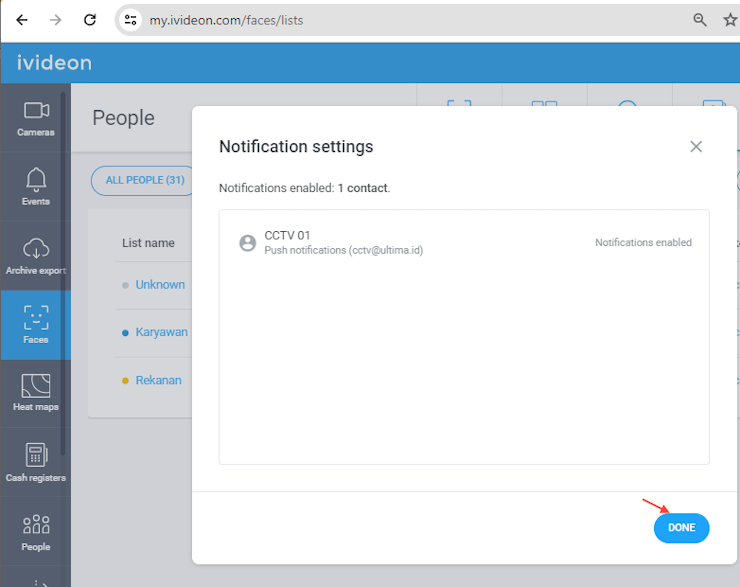
Task: Open the Unknown list link
Action: (160, 285)
